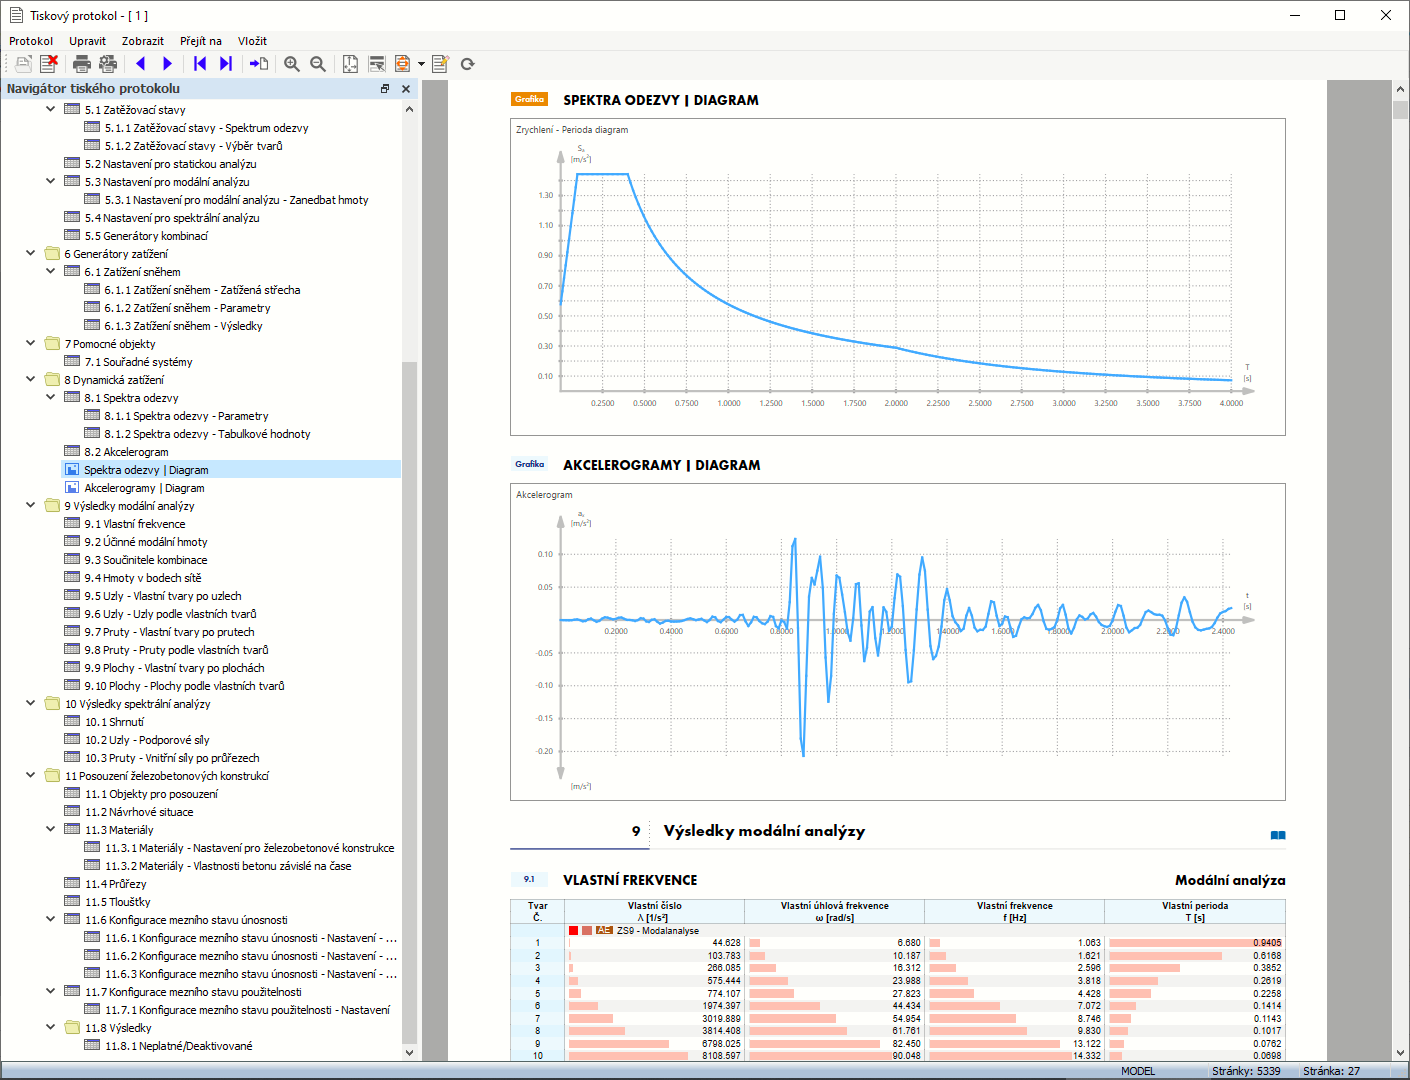
Task: Select 8.2 Akcelerogram tree item
Action: pos(126,452)
